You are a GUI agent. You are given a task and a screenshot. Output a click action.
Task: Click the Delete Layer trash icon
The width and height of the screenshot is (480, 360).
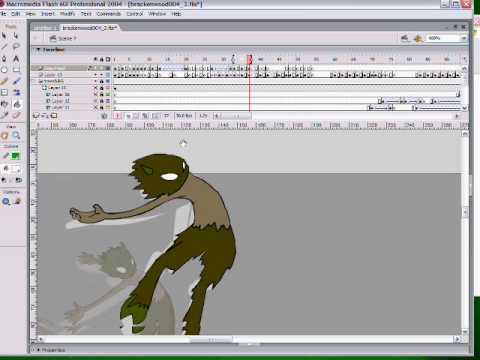tap(104, 116)
